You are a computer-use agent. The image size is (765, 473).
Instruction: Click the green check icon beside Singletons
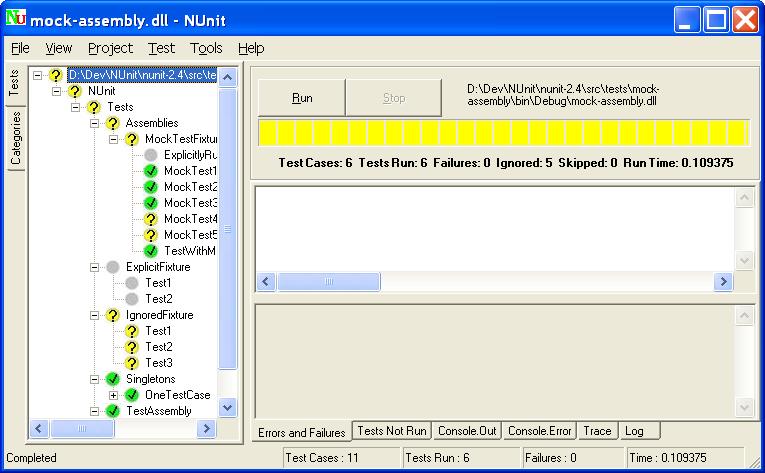pyautogui.click(x=112, y=379)
